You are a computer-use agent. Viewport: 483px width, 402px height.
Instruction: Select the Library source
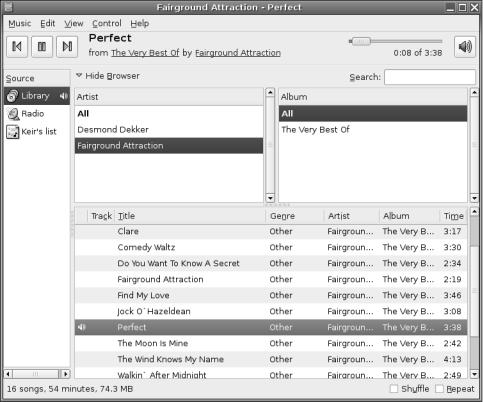37,96
